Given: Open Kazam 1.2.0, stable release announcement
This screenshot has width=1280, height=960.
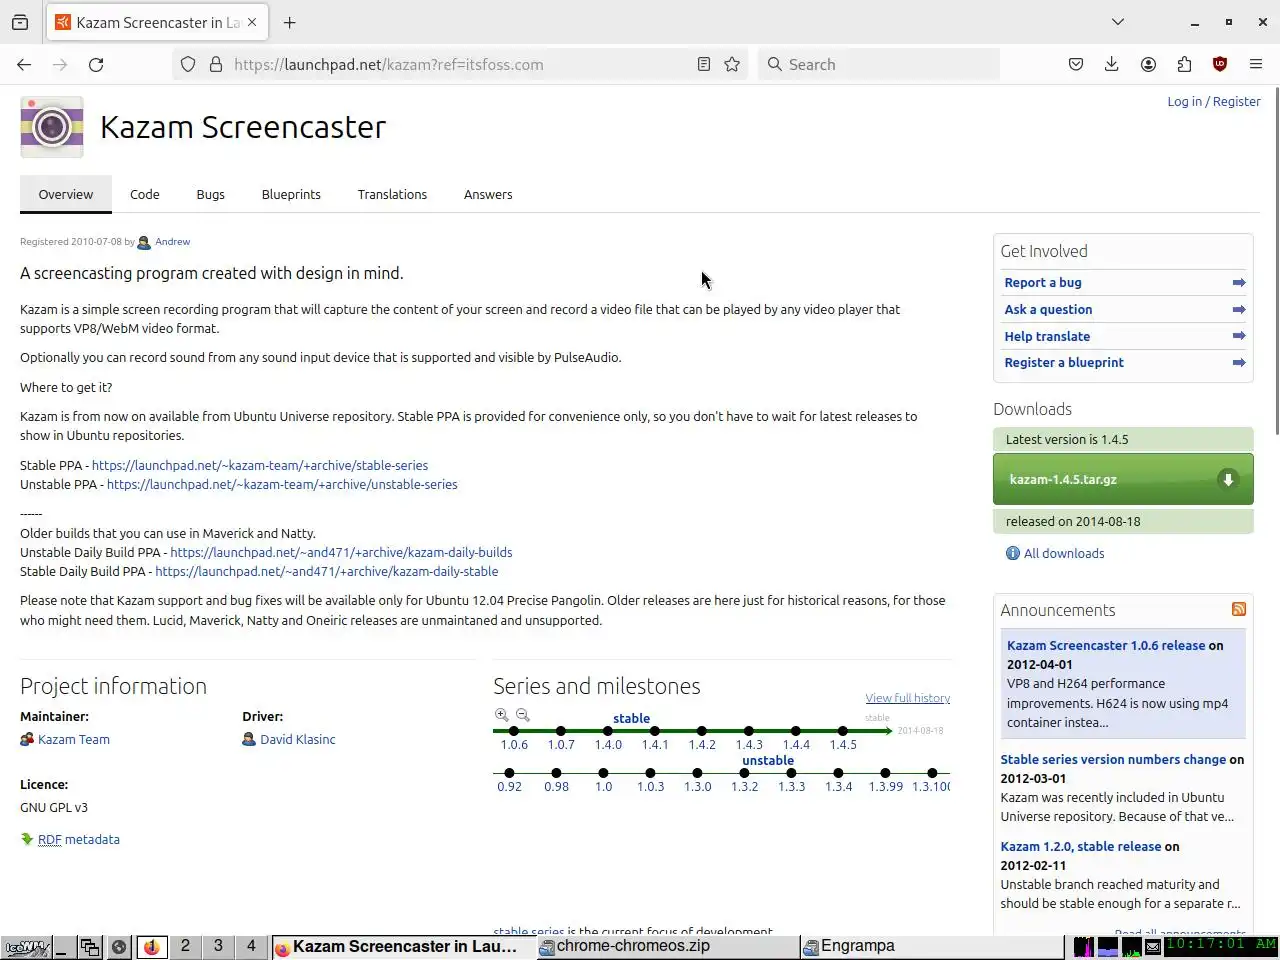Looking at the screenshot, I should tap(1081, 847).
